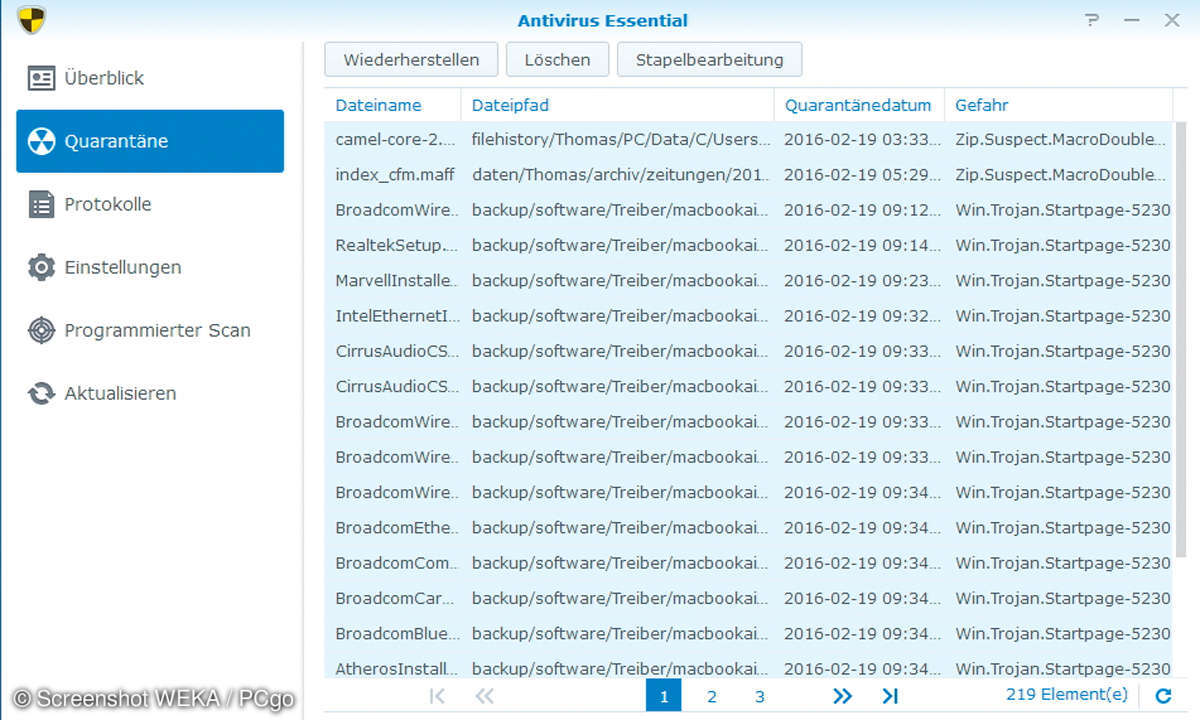
Task: Select the camel-core-2 file row
Action: (748, 140)
